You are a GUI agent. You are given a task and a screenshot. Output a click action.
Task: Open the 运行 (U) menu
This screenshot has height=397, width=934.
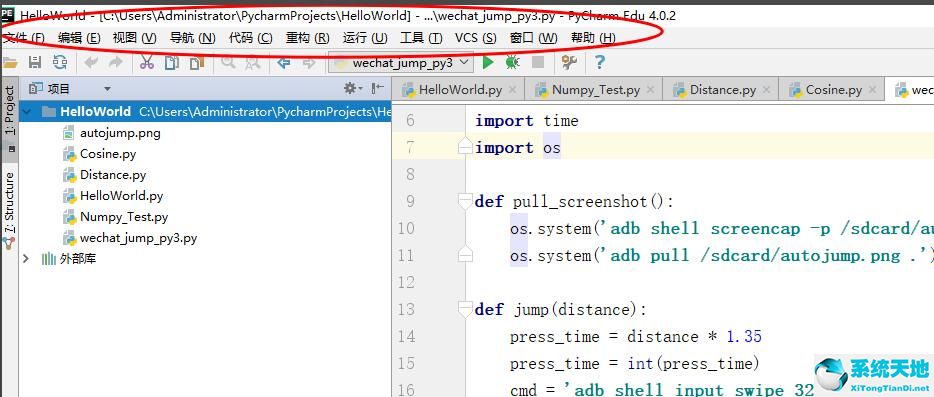pyautogui.click(x=365, y=38)
